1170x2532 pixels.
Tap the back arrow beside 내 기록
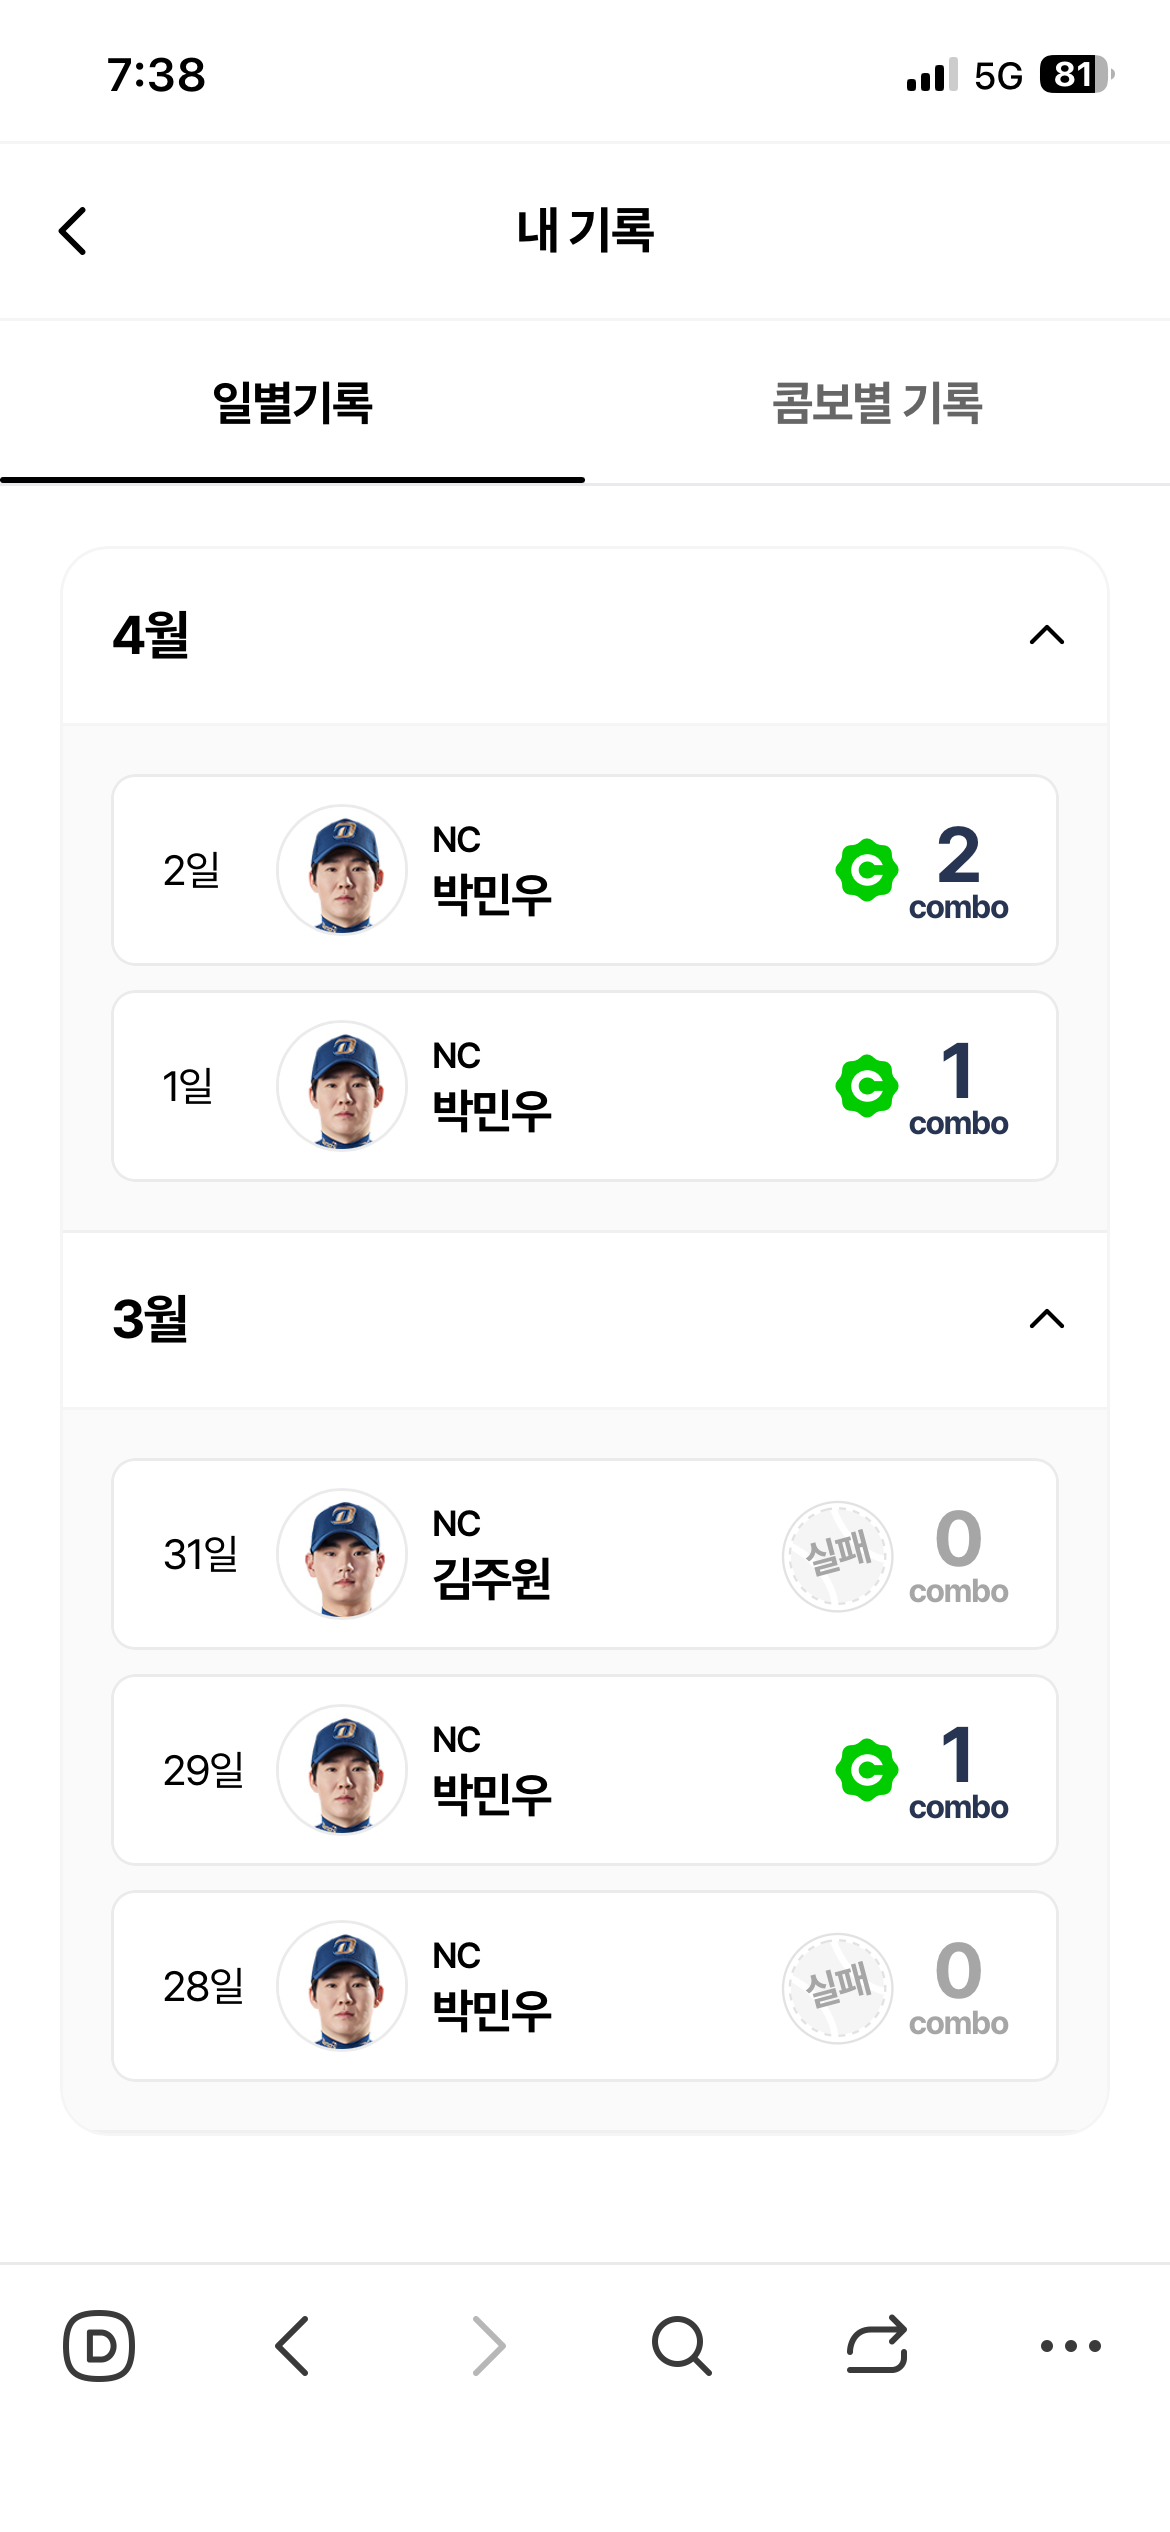pyautogui.click(x=73, y=231)
